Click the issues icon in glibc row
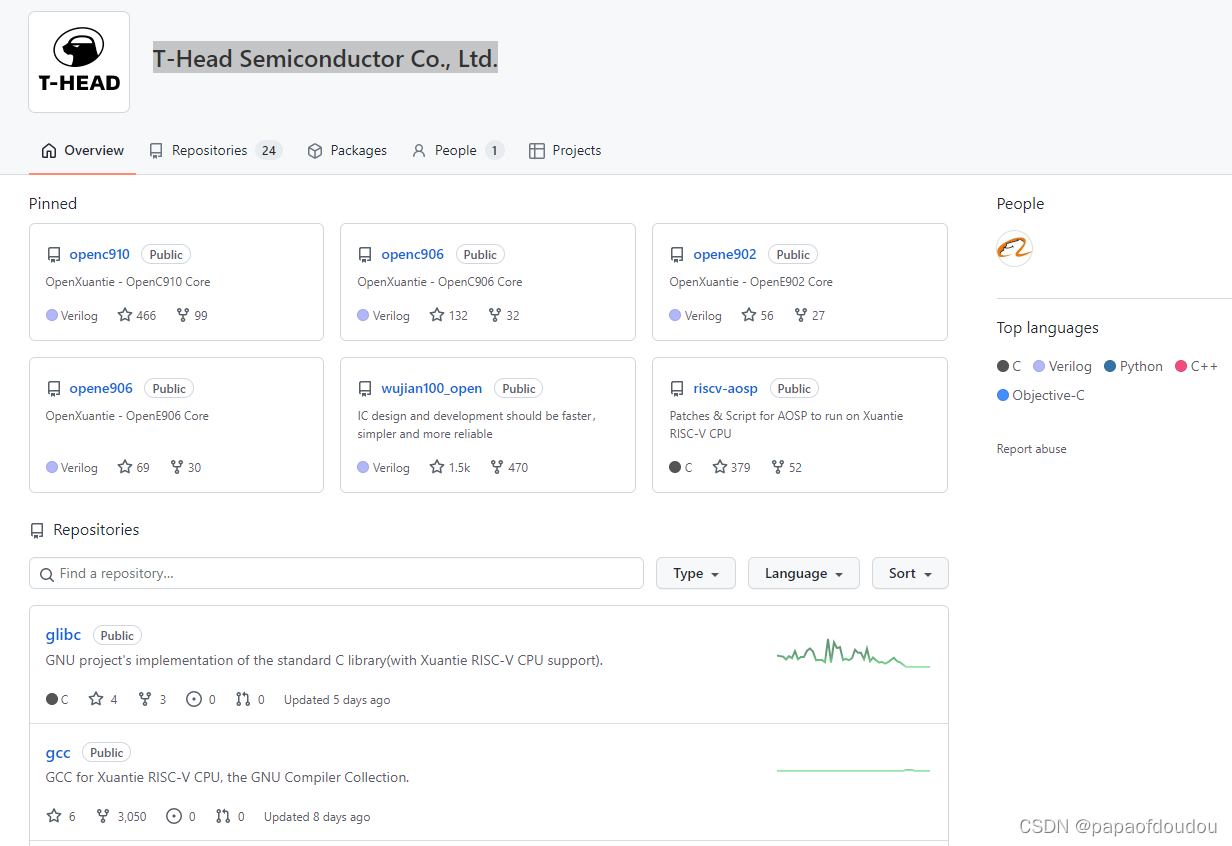1232x846 pixels. click(x=194, y=699)
